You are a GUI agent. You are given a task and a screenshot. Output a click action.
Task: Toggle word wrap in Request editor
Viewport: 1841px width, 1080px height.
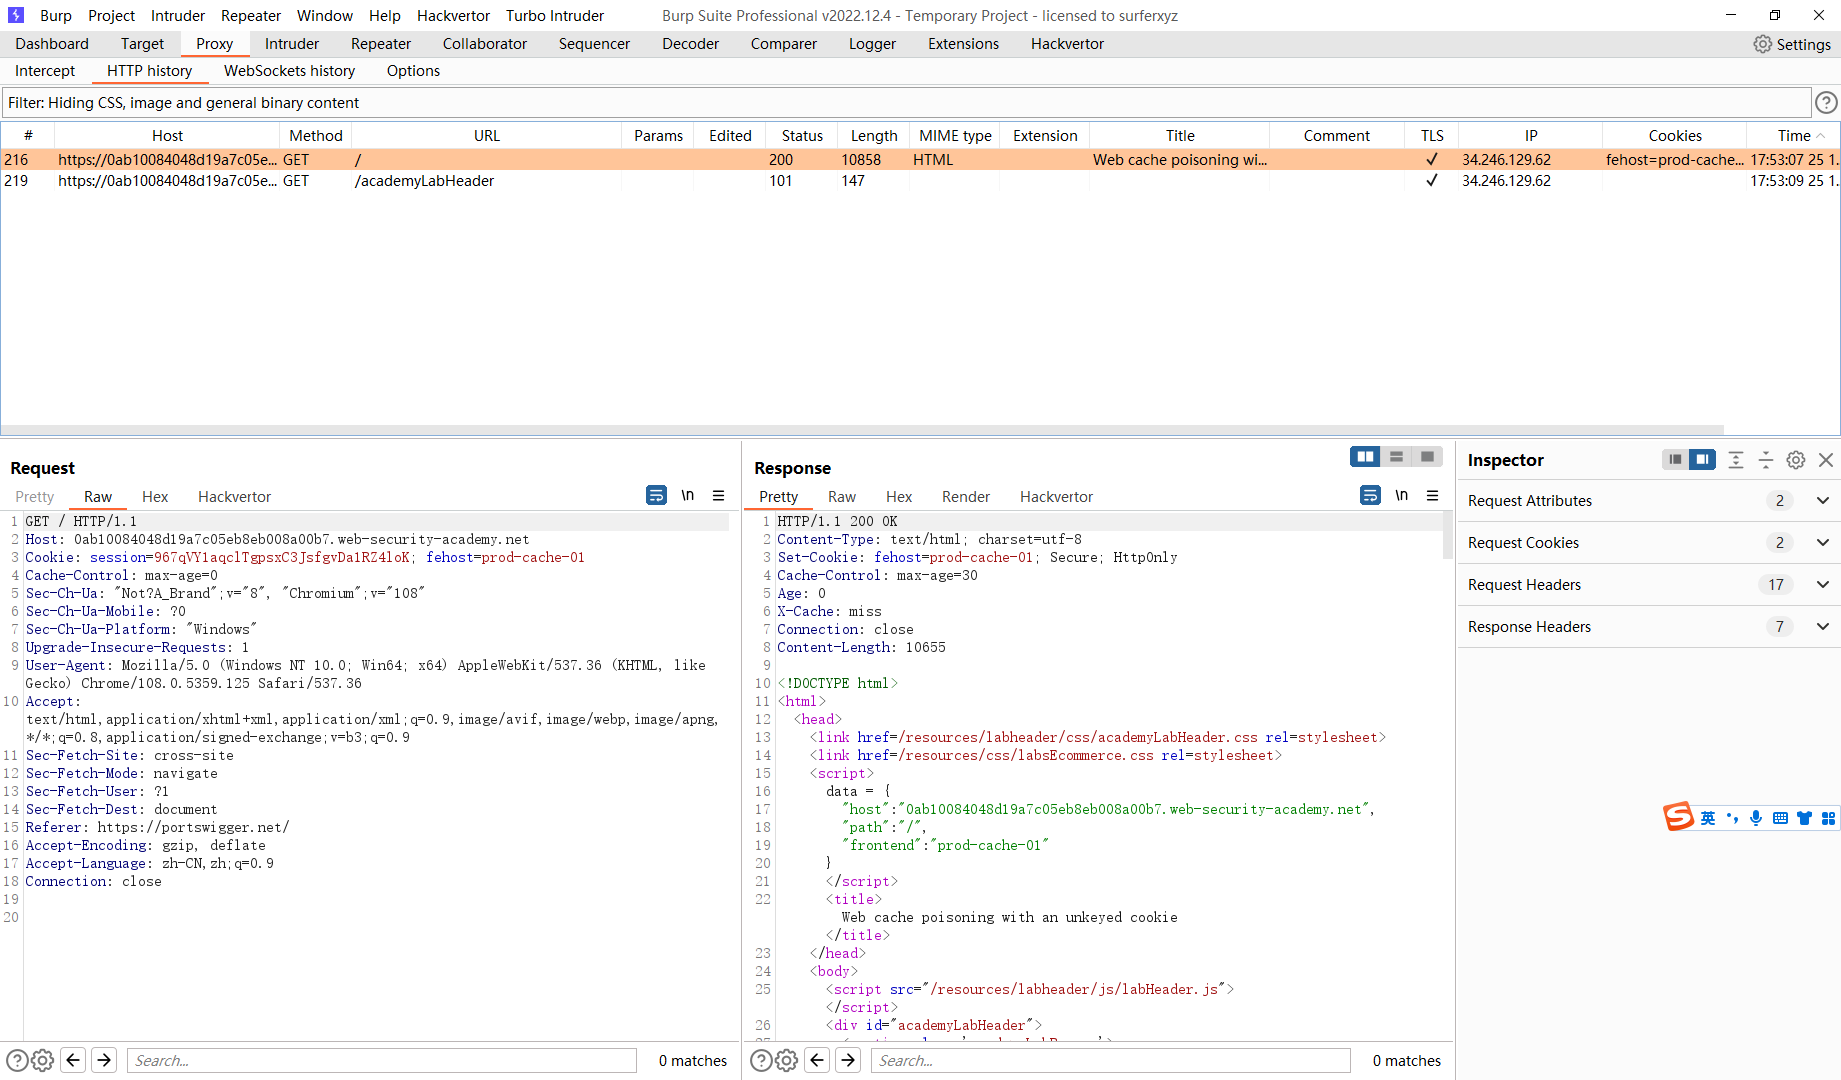coord(656,495)
